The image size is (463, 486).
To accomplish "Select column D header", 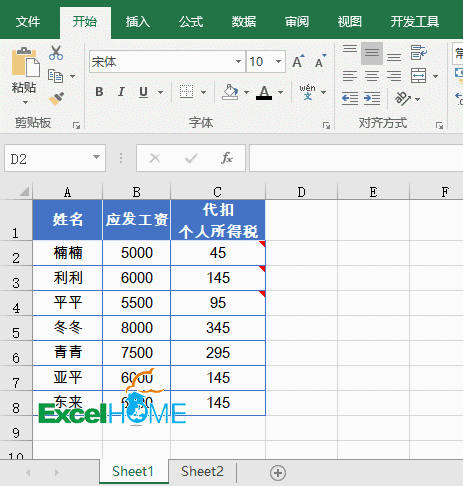I will [301, 192].
